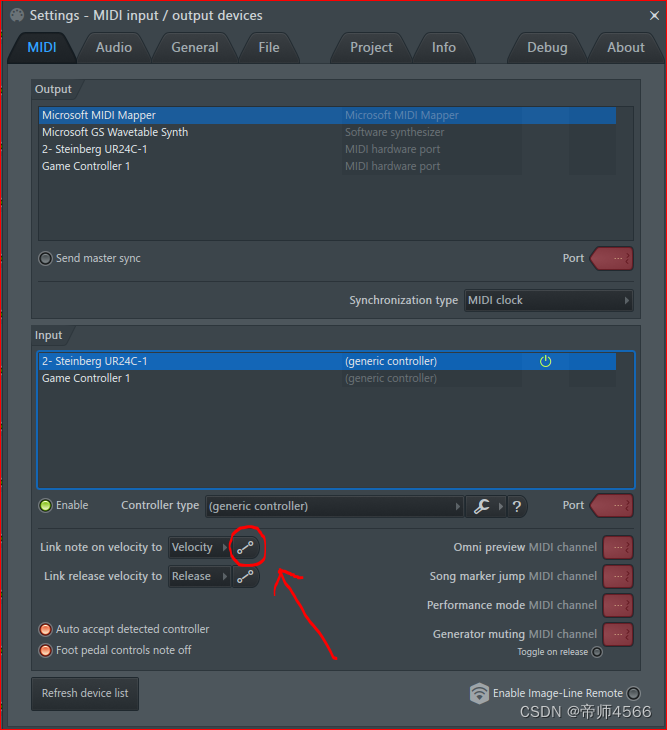Viewport: 667px width, 730px height.
Task: Click Generator muting MIDI channel box
Action: [618, 634]
